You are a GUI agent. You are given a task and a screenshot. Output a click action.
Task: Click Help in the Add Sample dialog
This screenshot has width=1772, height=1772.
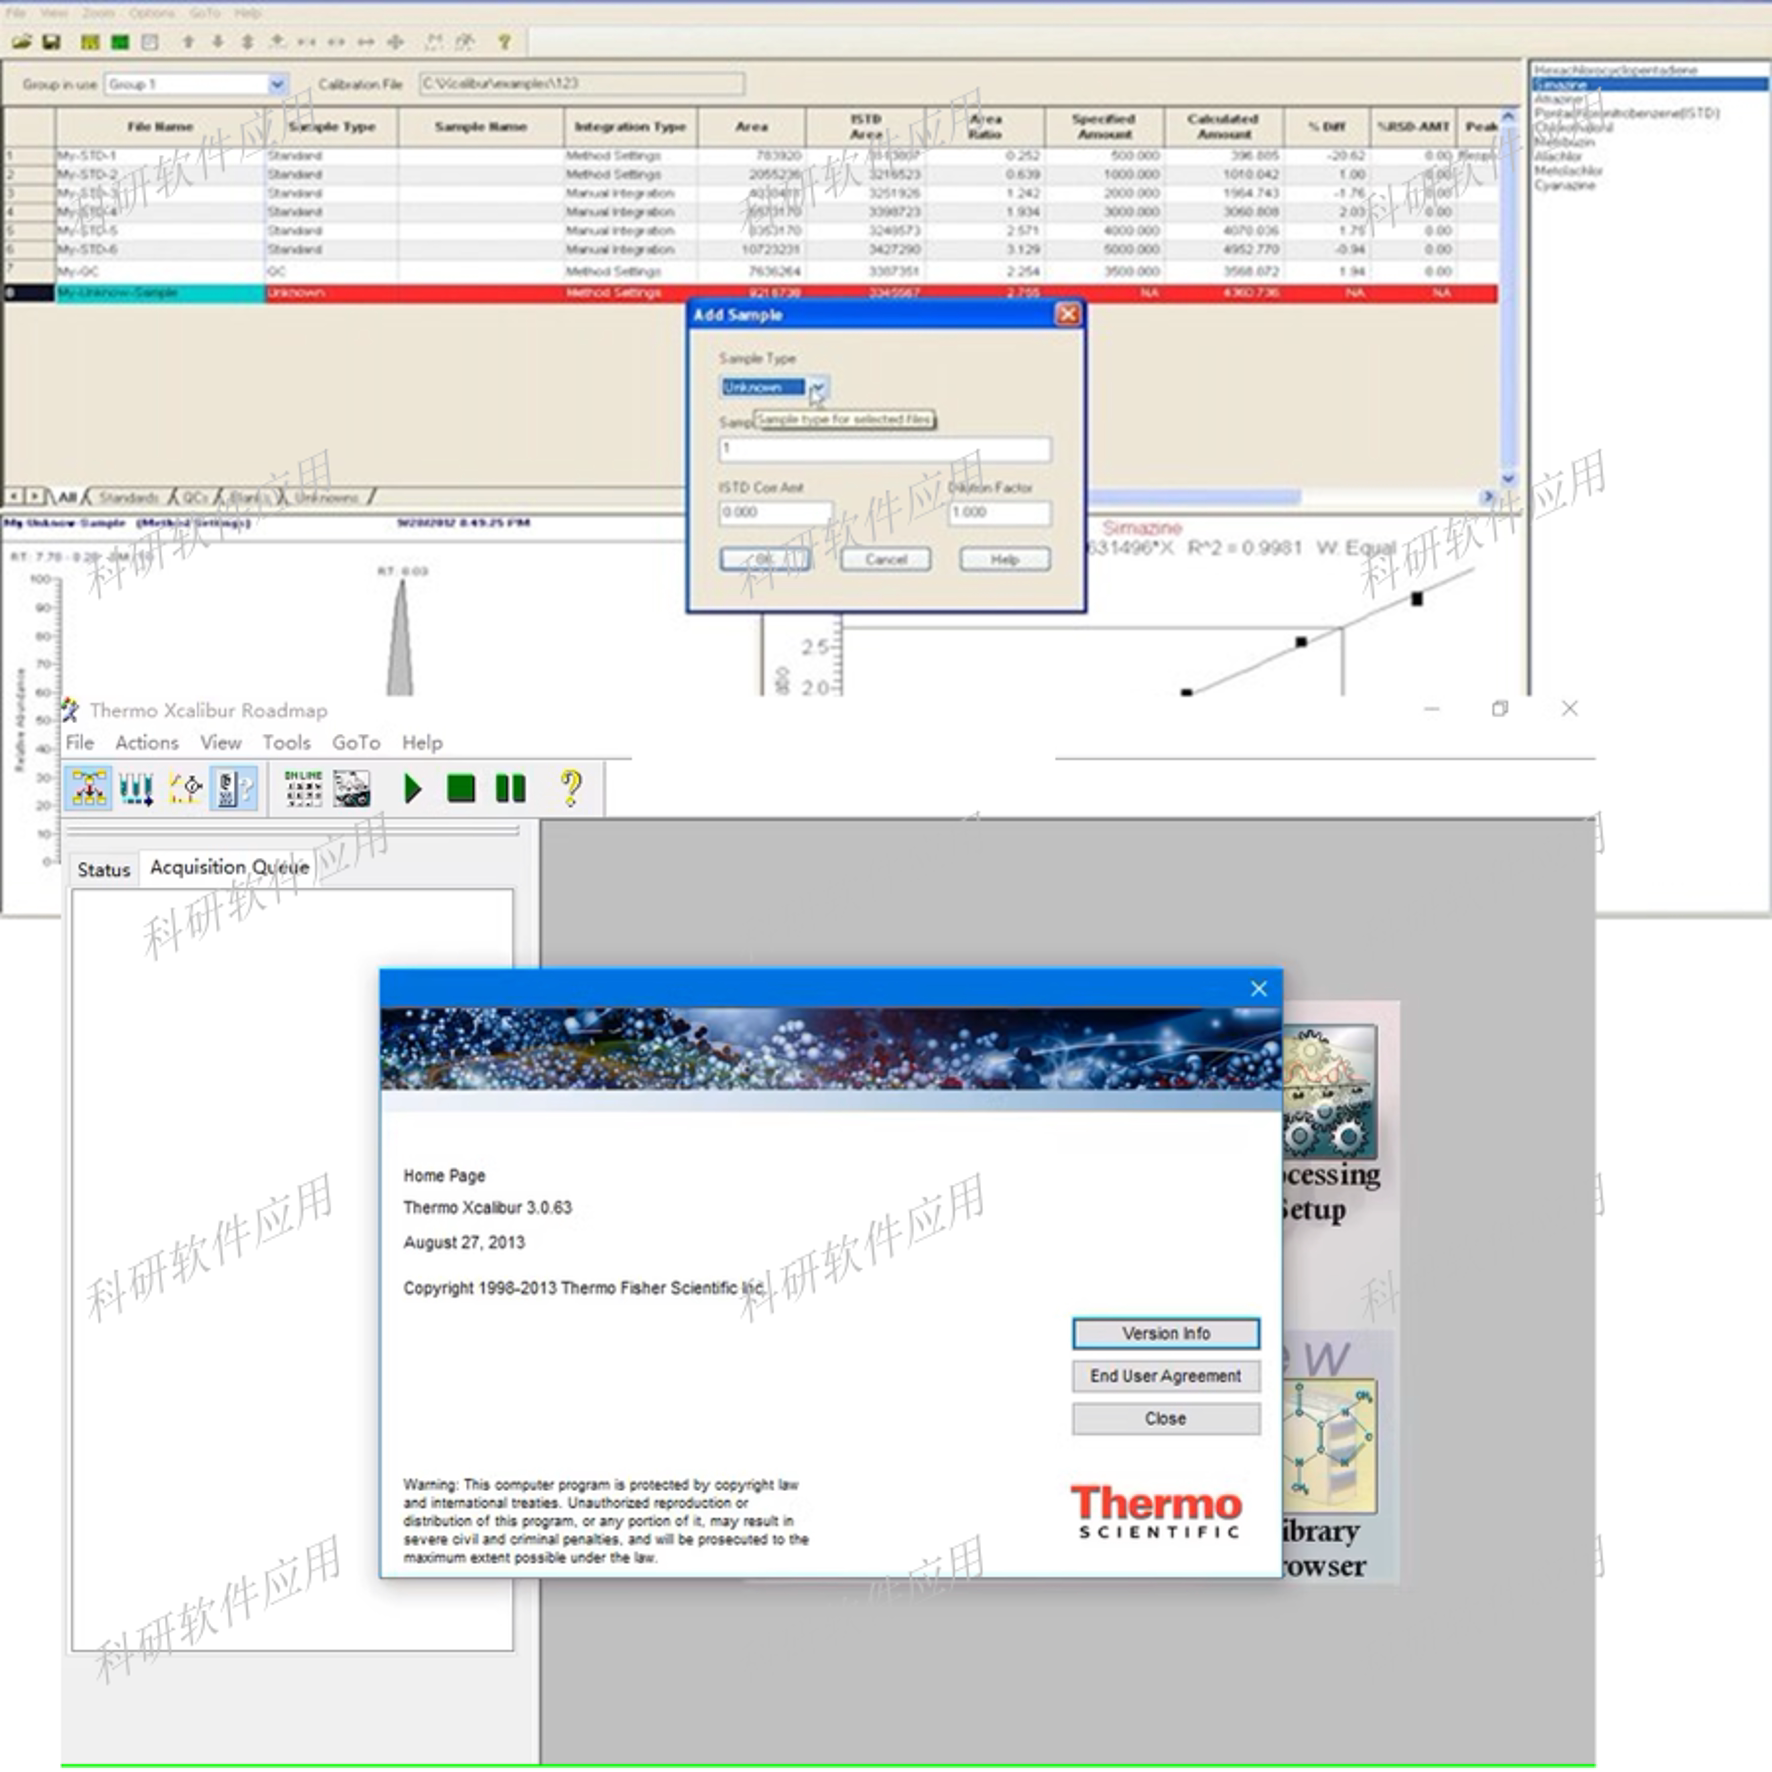pos(1005,559)
